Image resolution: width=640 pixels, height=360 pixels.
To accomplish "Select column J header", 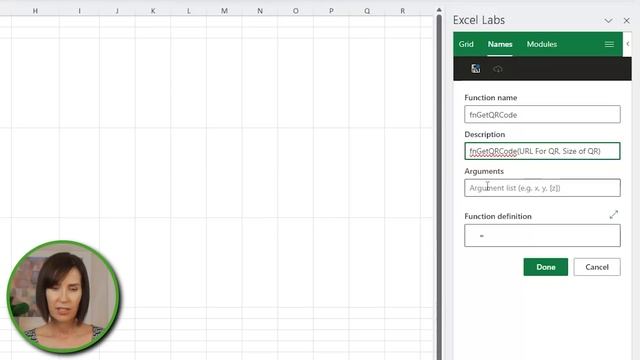I will pyautogui.click(x=117, y=11).
